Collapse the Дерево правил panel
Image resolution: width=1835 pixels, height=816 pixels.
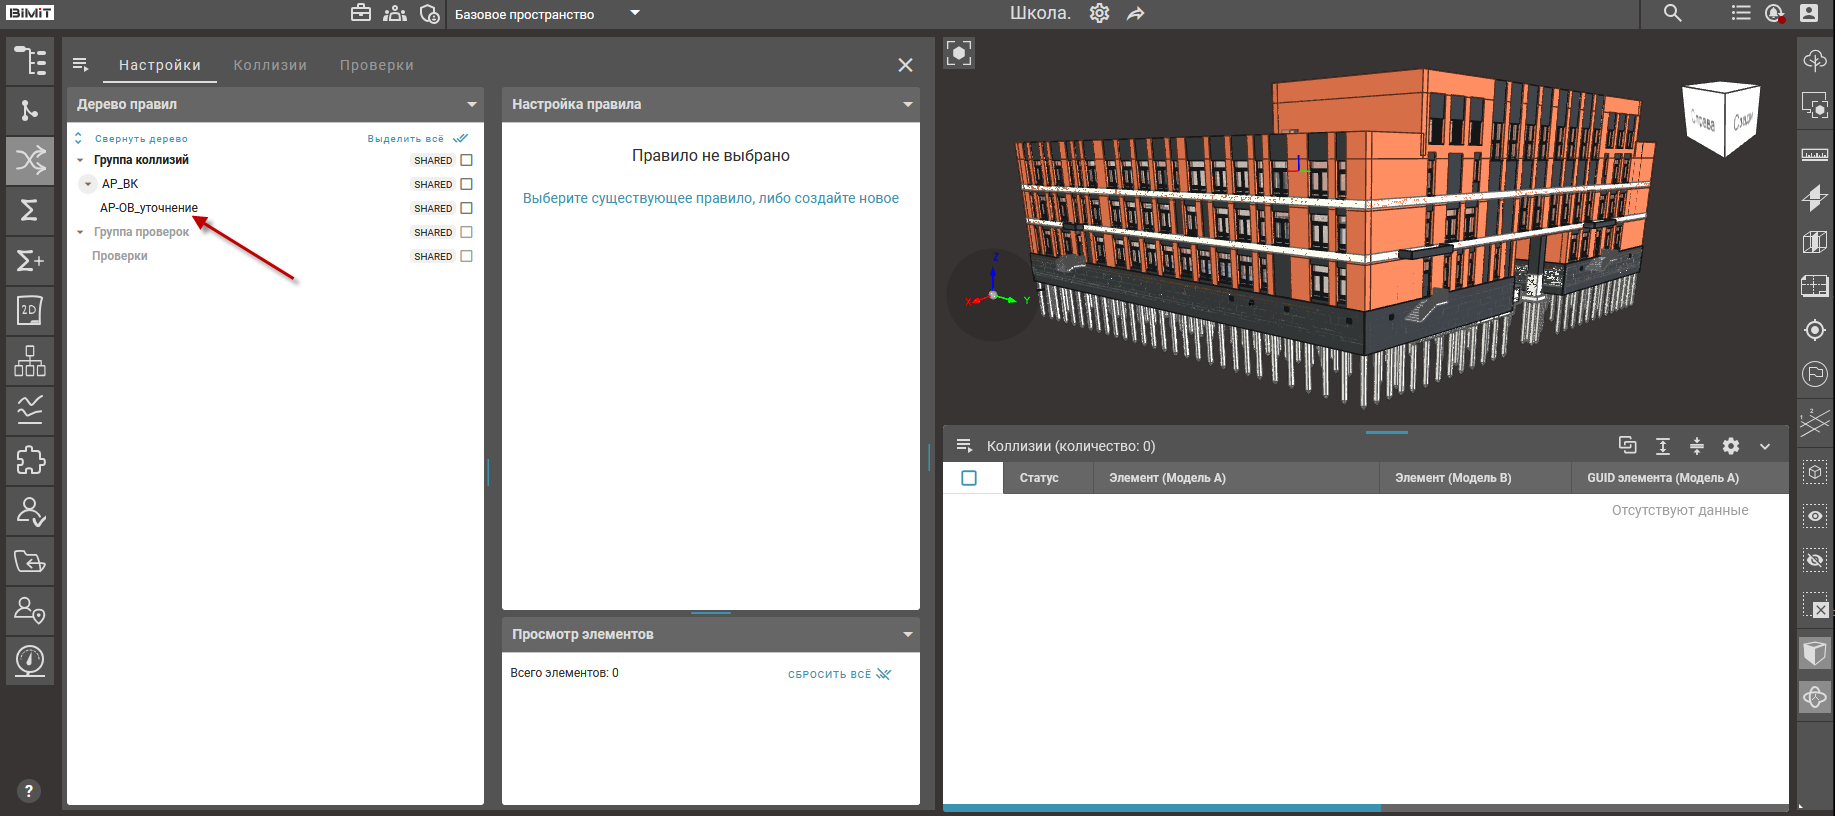coord(472,104)
